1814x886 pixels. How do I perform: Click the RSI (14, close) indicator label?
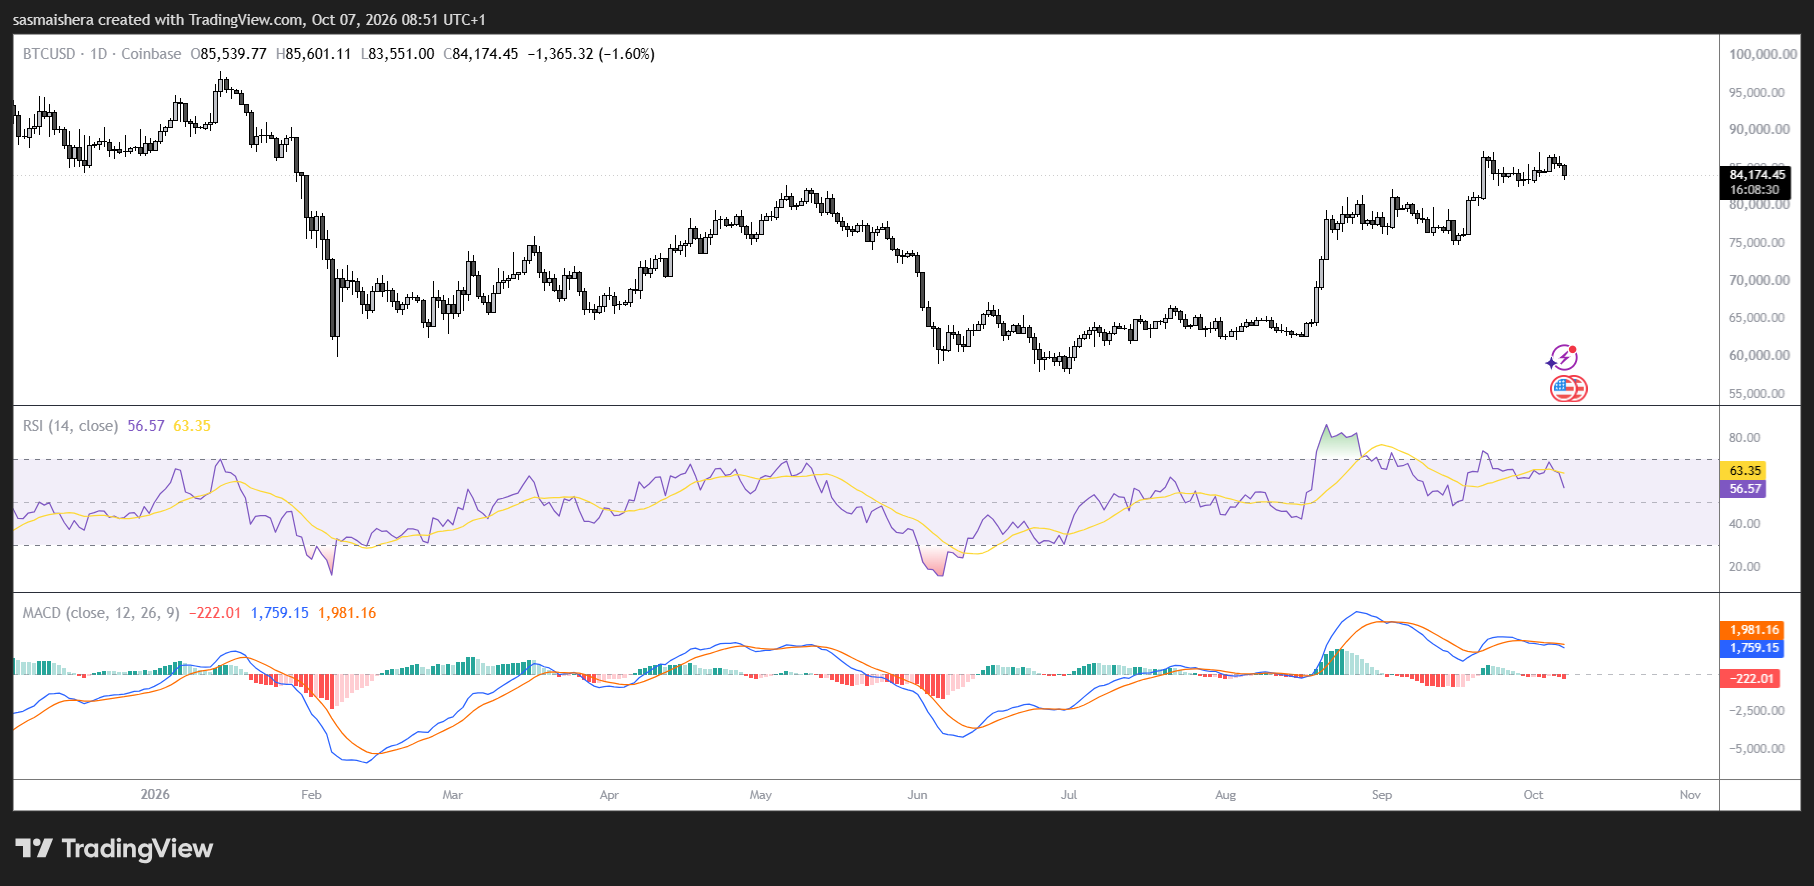point(70,426)
